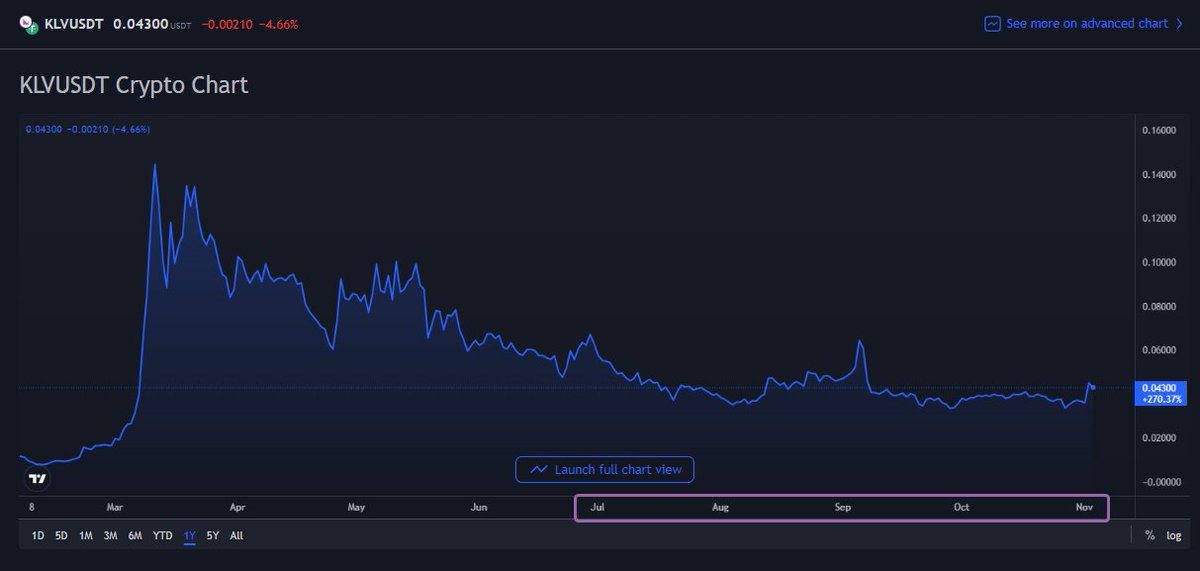This screenshot has height=571, width=1200.
Task: Click the 0.04300 price in the header
Action: tap(141, 23)
